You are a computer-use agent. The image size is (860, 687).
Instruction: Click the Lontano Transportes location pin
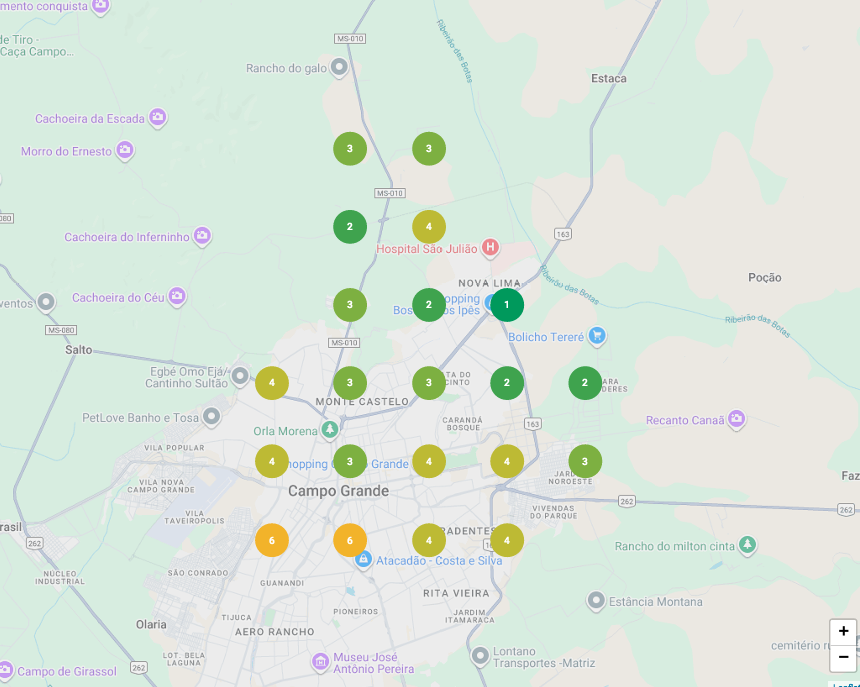(480, 655)
